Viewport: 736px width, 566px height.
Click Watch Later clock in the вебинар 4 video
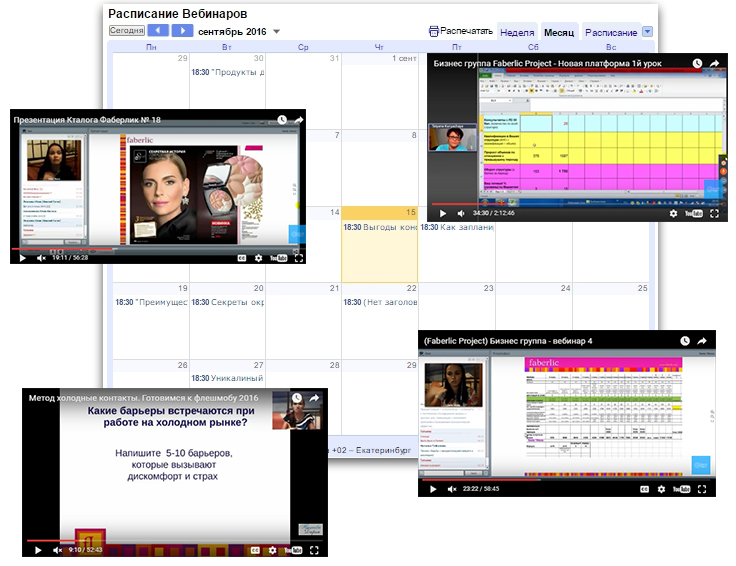(x=685, y=341)
